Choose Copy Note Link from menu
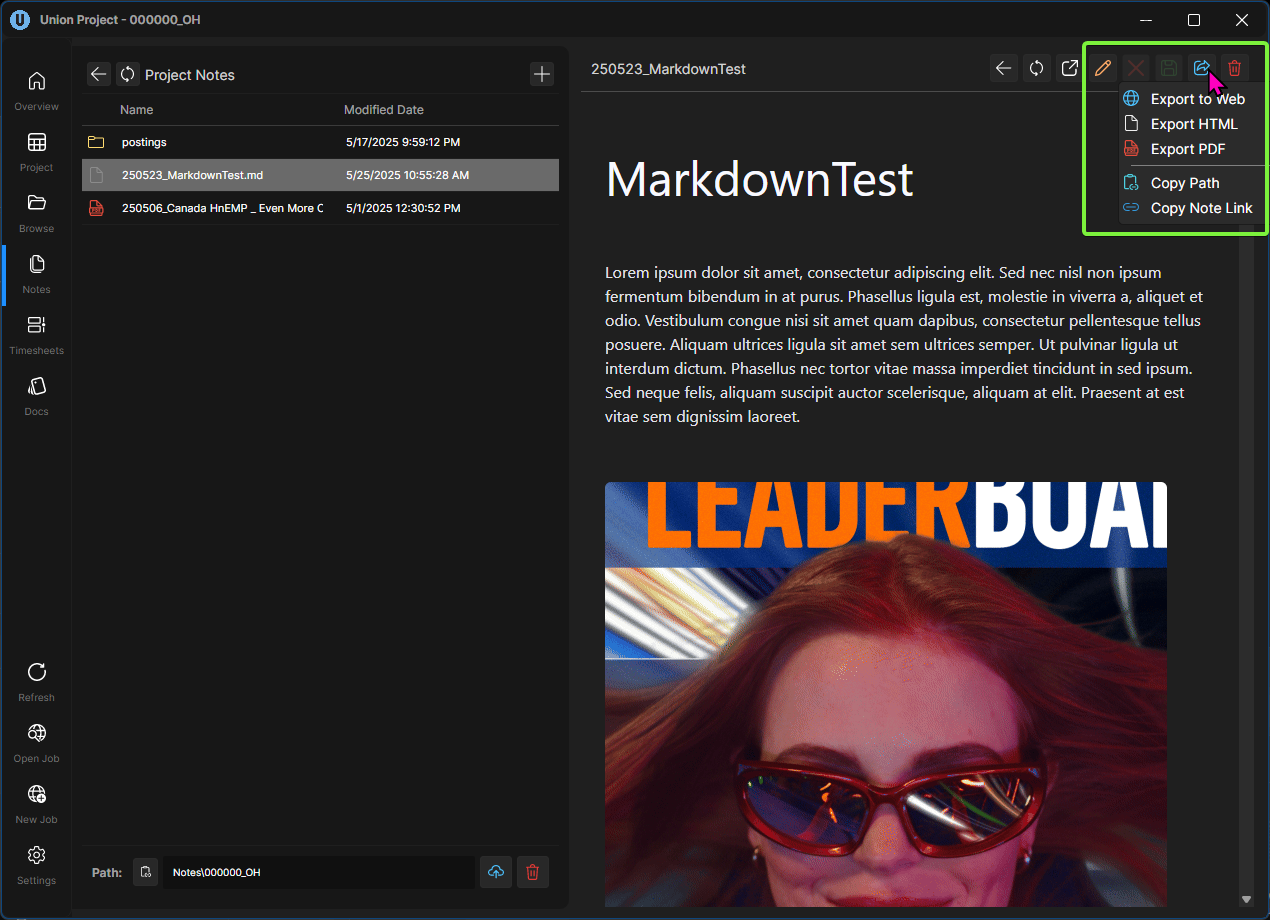 coord(1189,208)
